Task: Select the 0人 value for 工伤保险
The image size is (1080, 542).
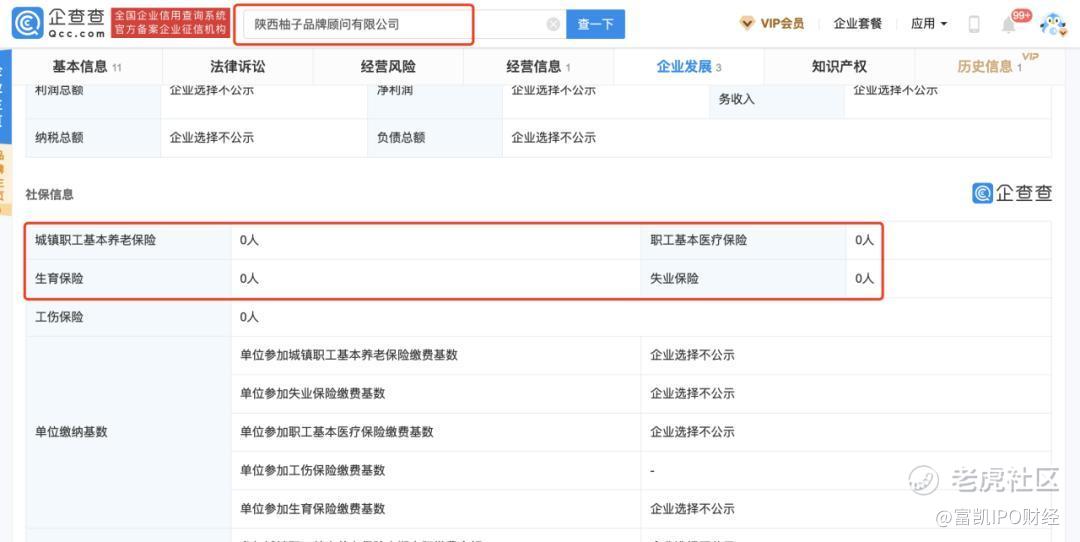Action: tap(249, 317)
